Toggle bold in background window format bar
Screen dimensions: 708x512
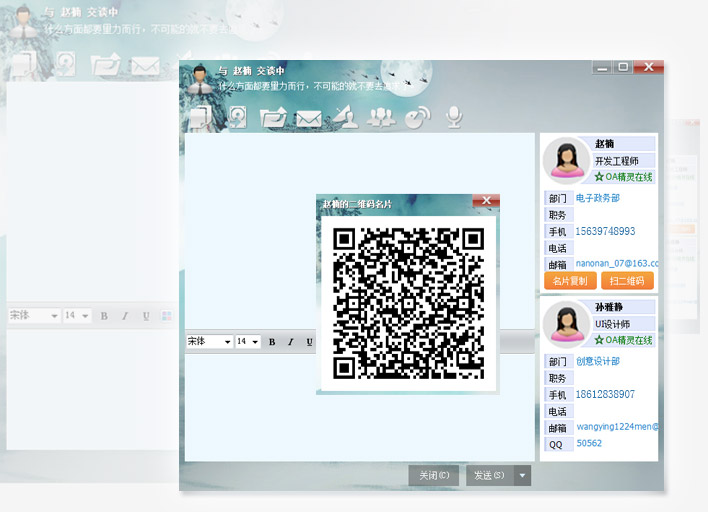(x=104, y=316)
